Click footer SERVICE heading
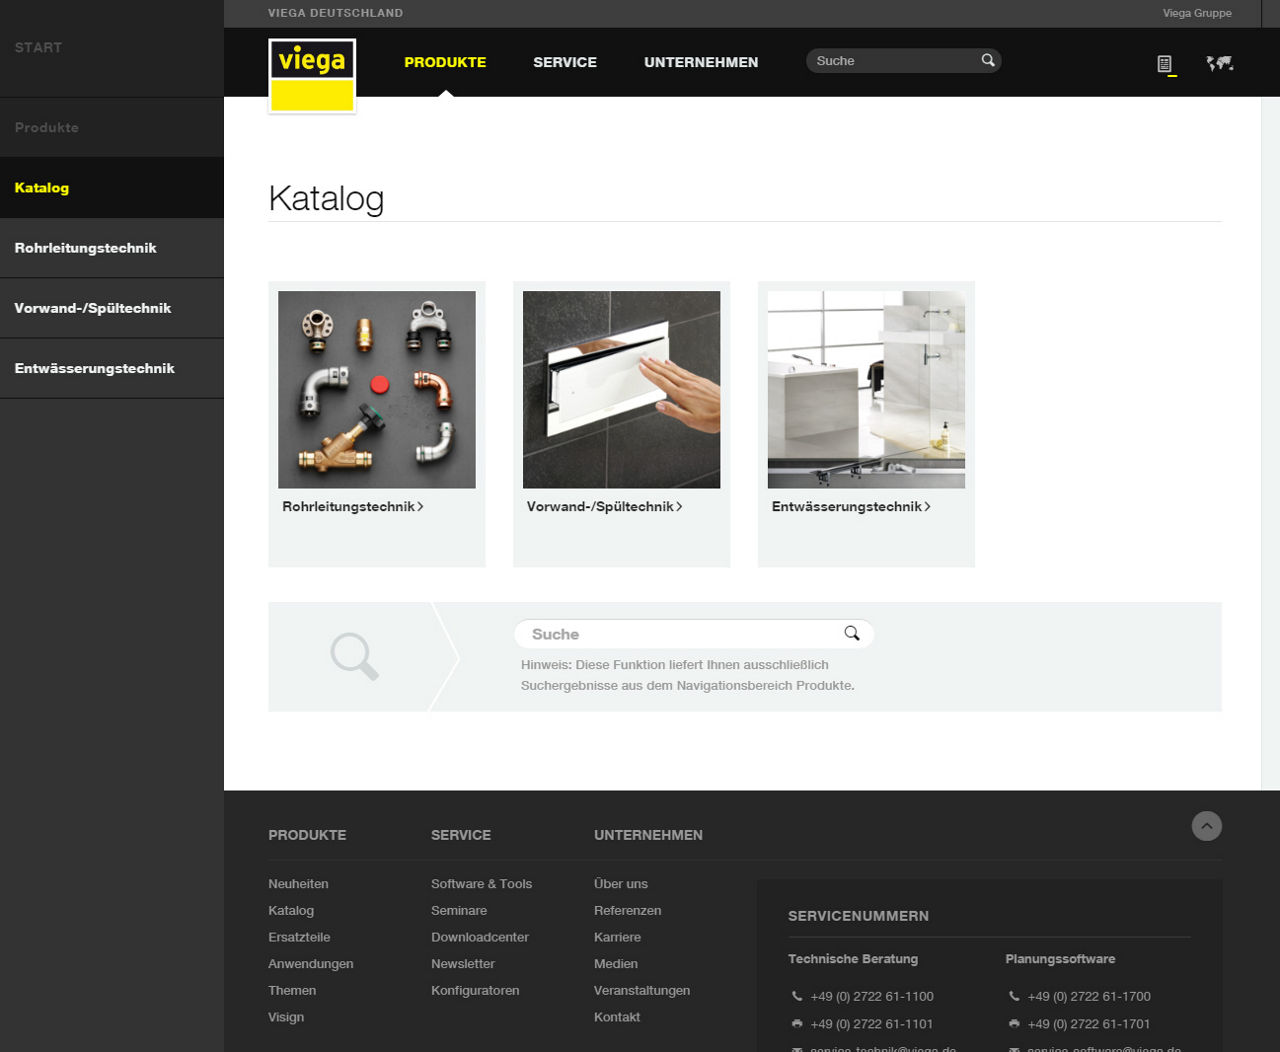Image resolution: width=1280 pixels, height=1052 pixels. (461, 835)
